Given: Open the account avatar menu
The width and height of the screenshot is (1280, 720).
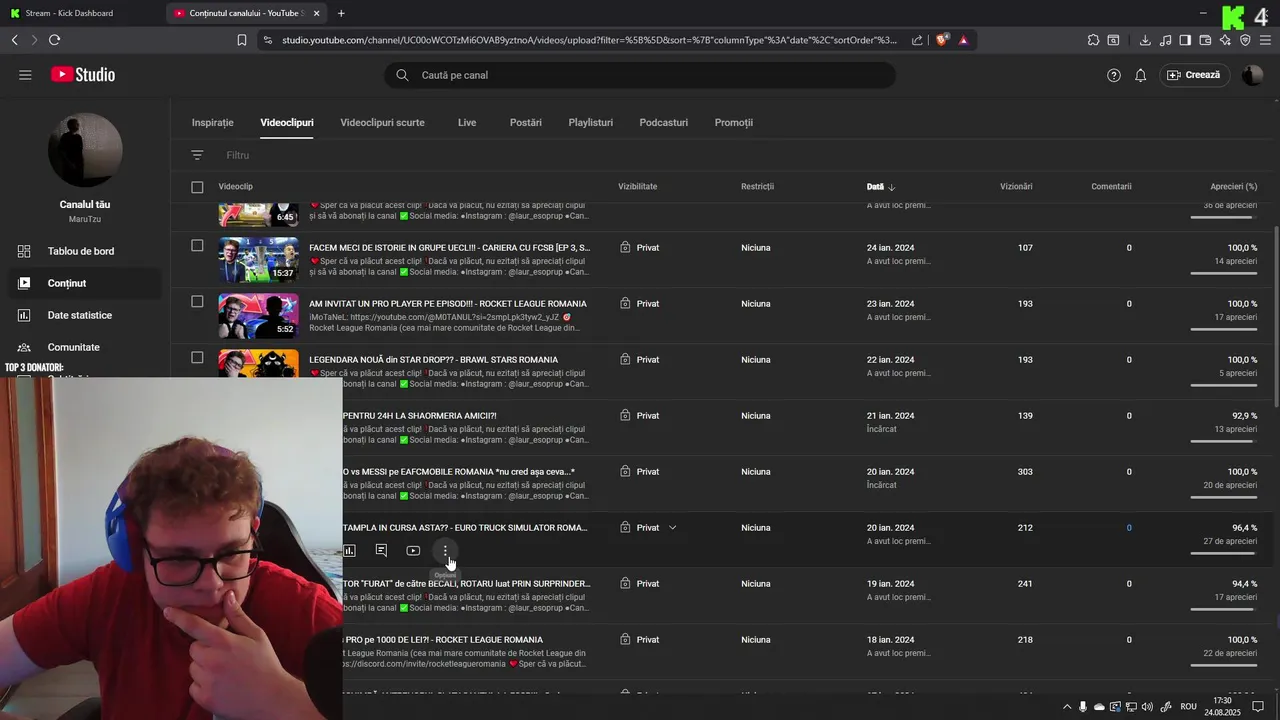Looking at the screenshot, I should pyautogui.click(x=1252, y=75).
